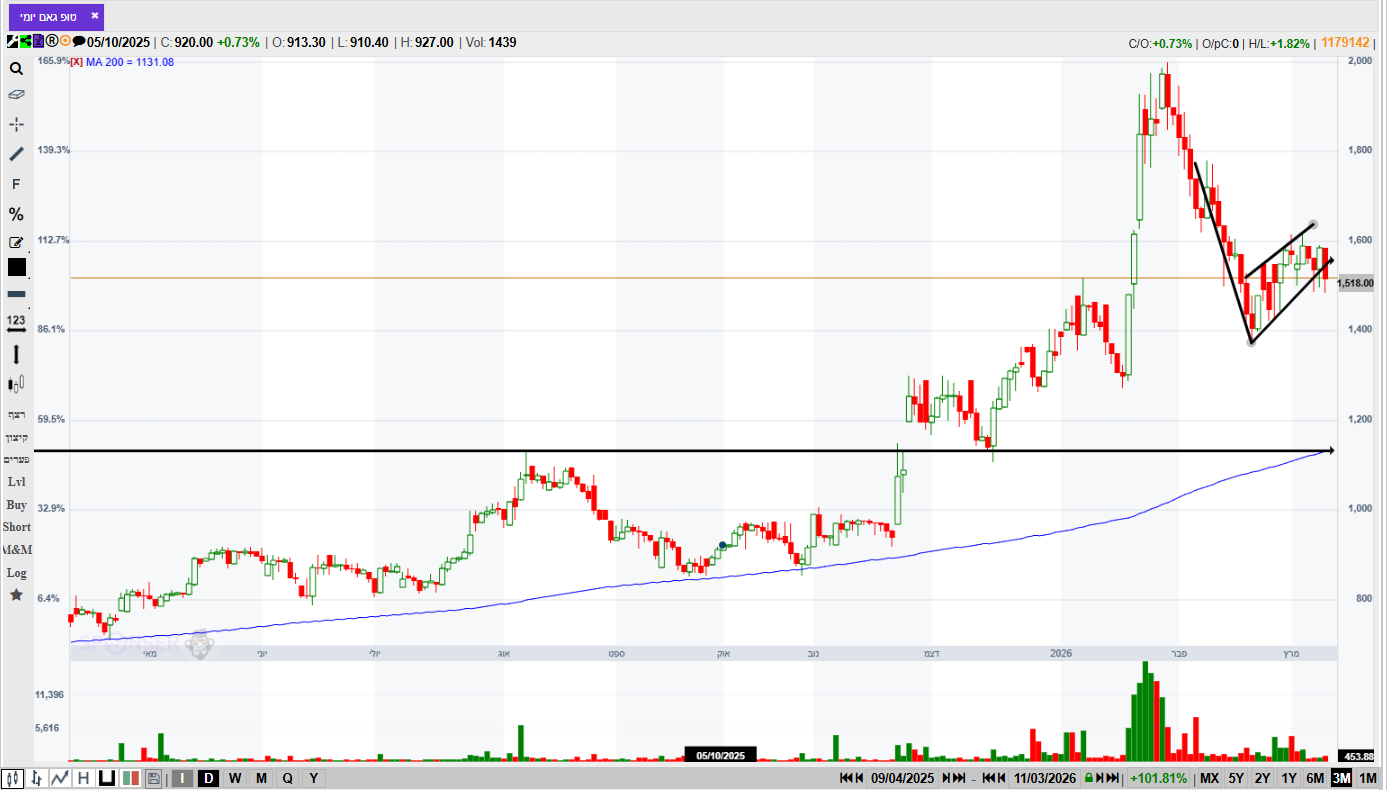Select the magnifier zoom tool
Image resolution: width=1387 pixels, height=790 pixels.
[x=16, y=69]
